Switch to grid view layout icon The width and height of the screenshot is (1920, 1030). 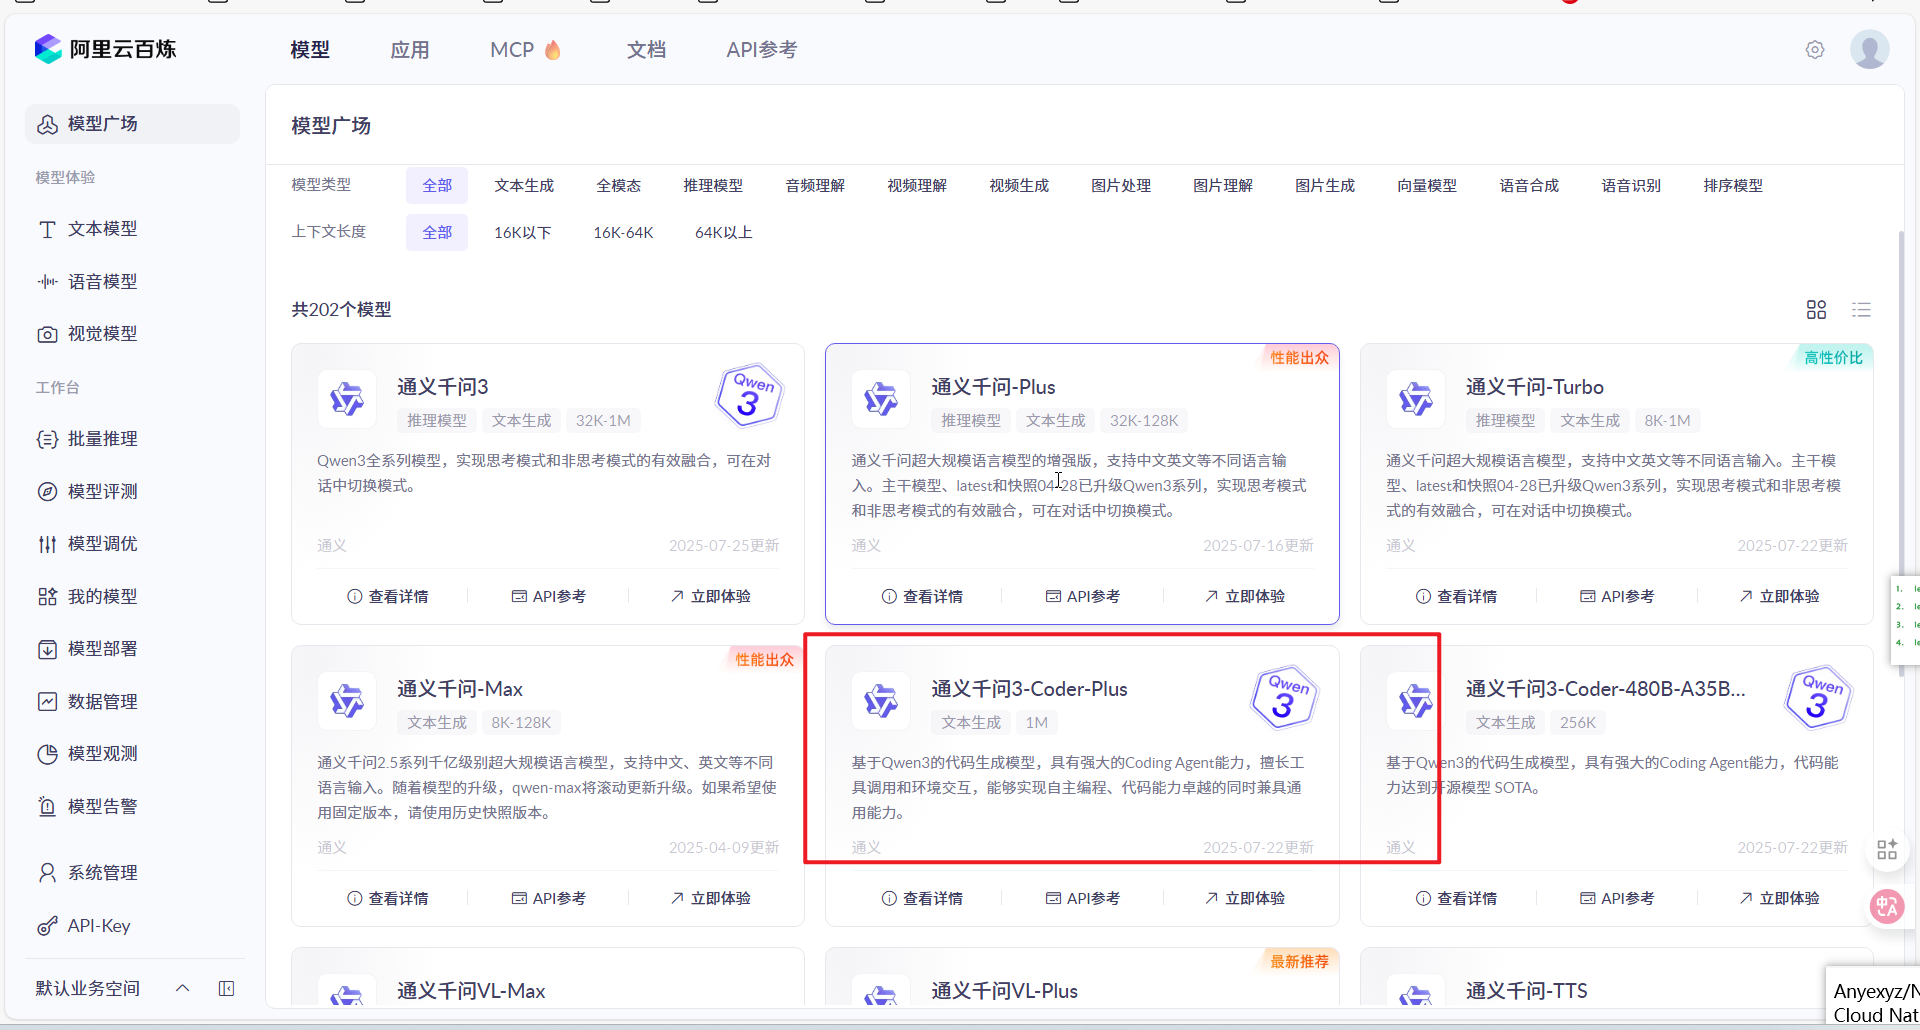1816,310
